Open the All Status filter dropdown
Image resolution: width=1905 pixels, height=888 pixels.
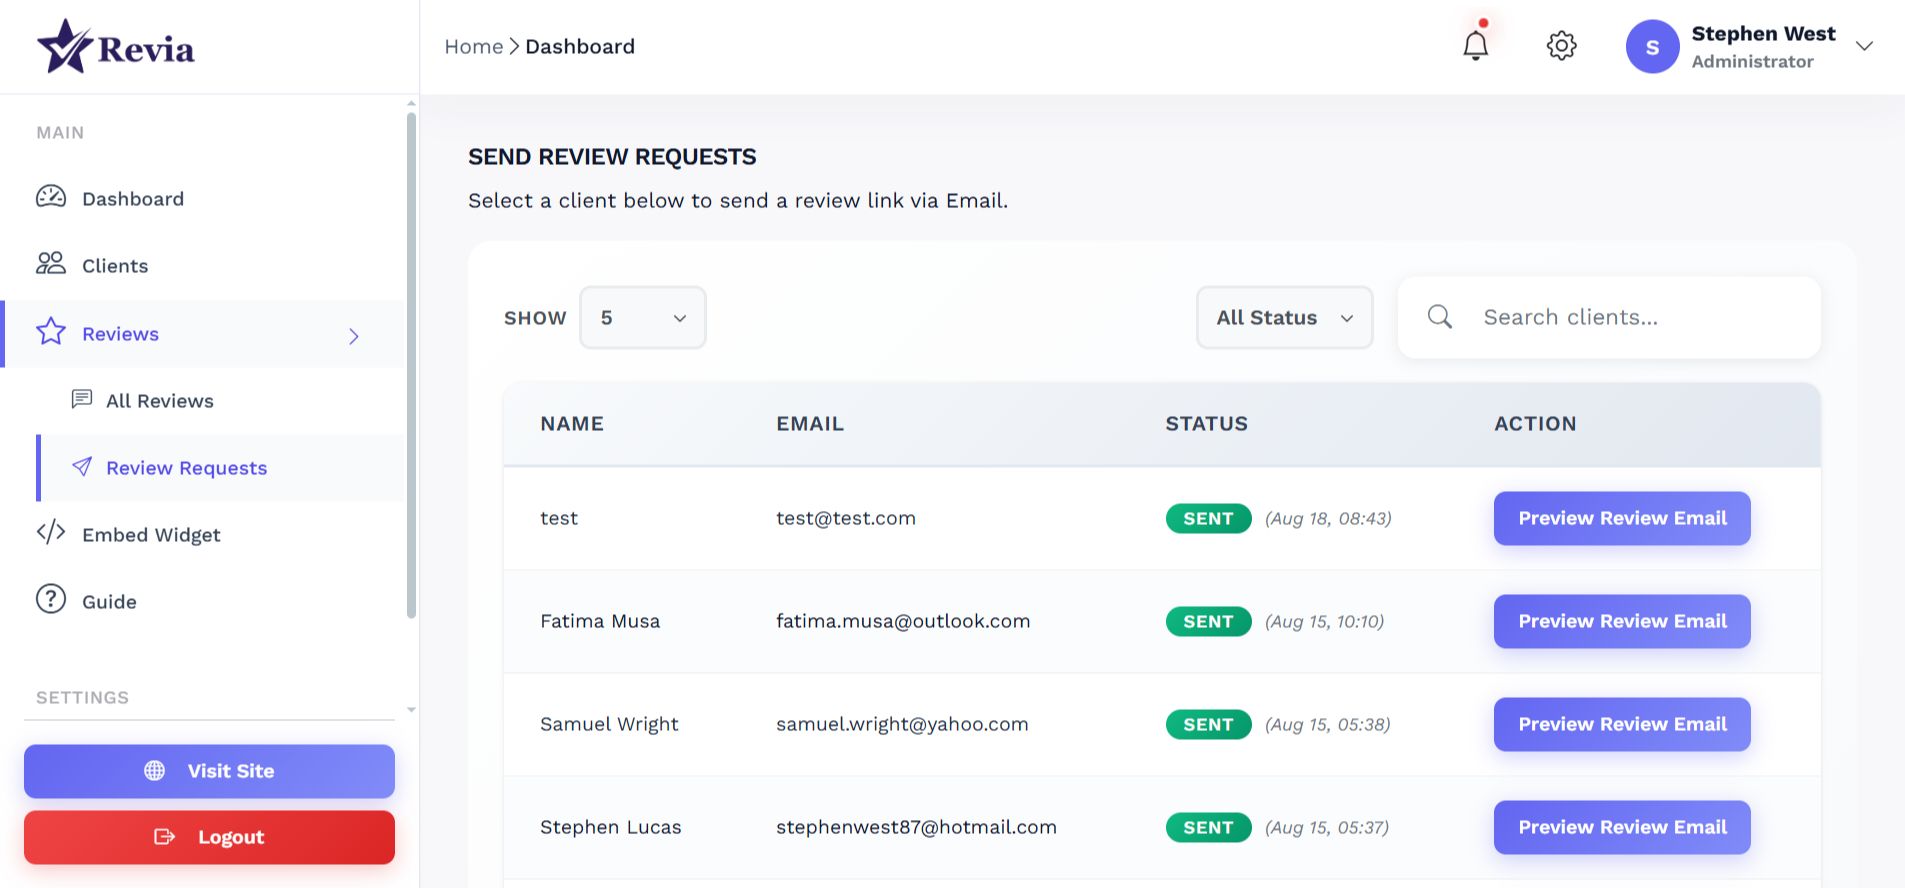pyautogui.click(x=1284, y=318)
